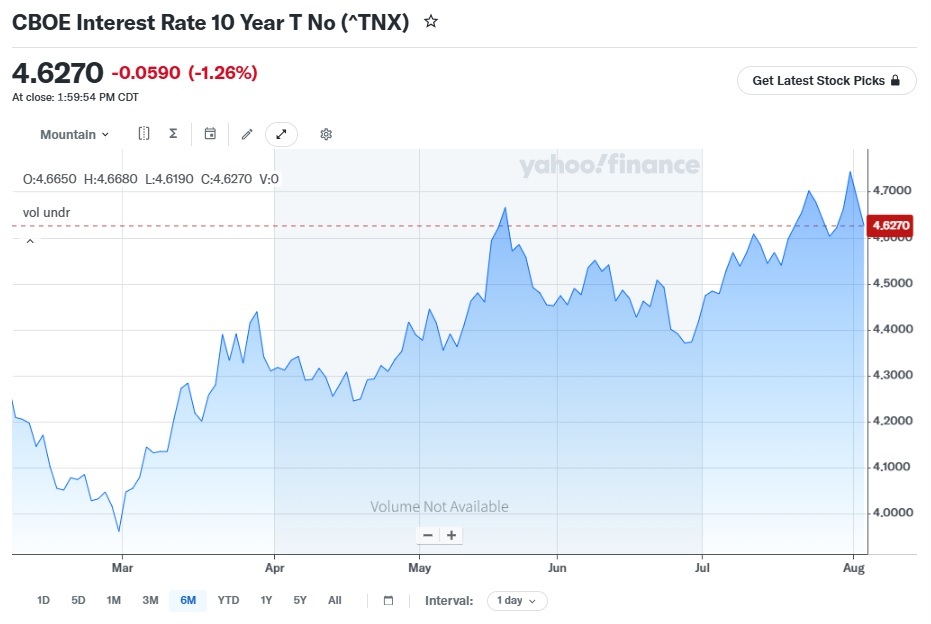
Task: Open the indicators sigma icon
Action: click(x=173, y=134)
